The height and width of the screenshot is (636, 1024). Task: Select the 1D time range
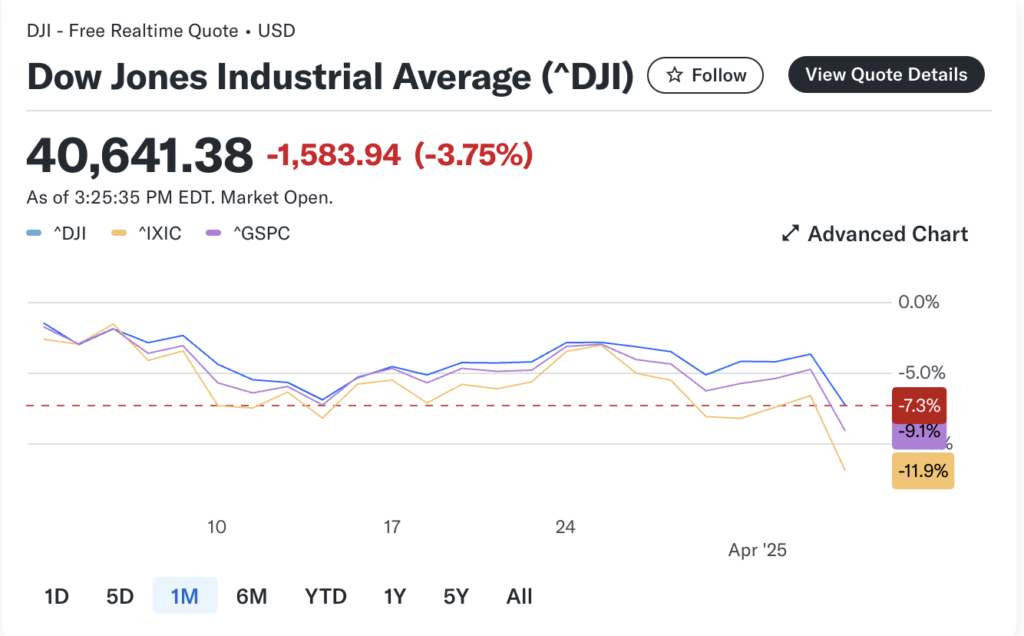point(57,596)
